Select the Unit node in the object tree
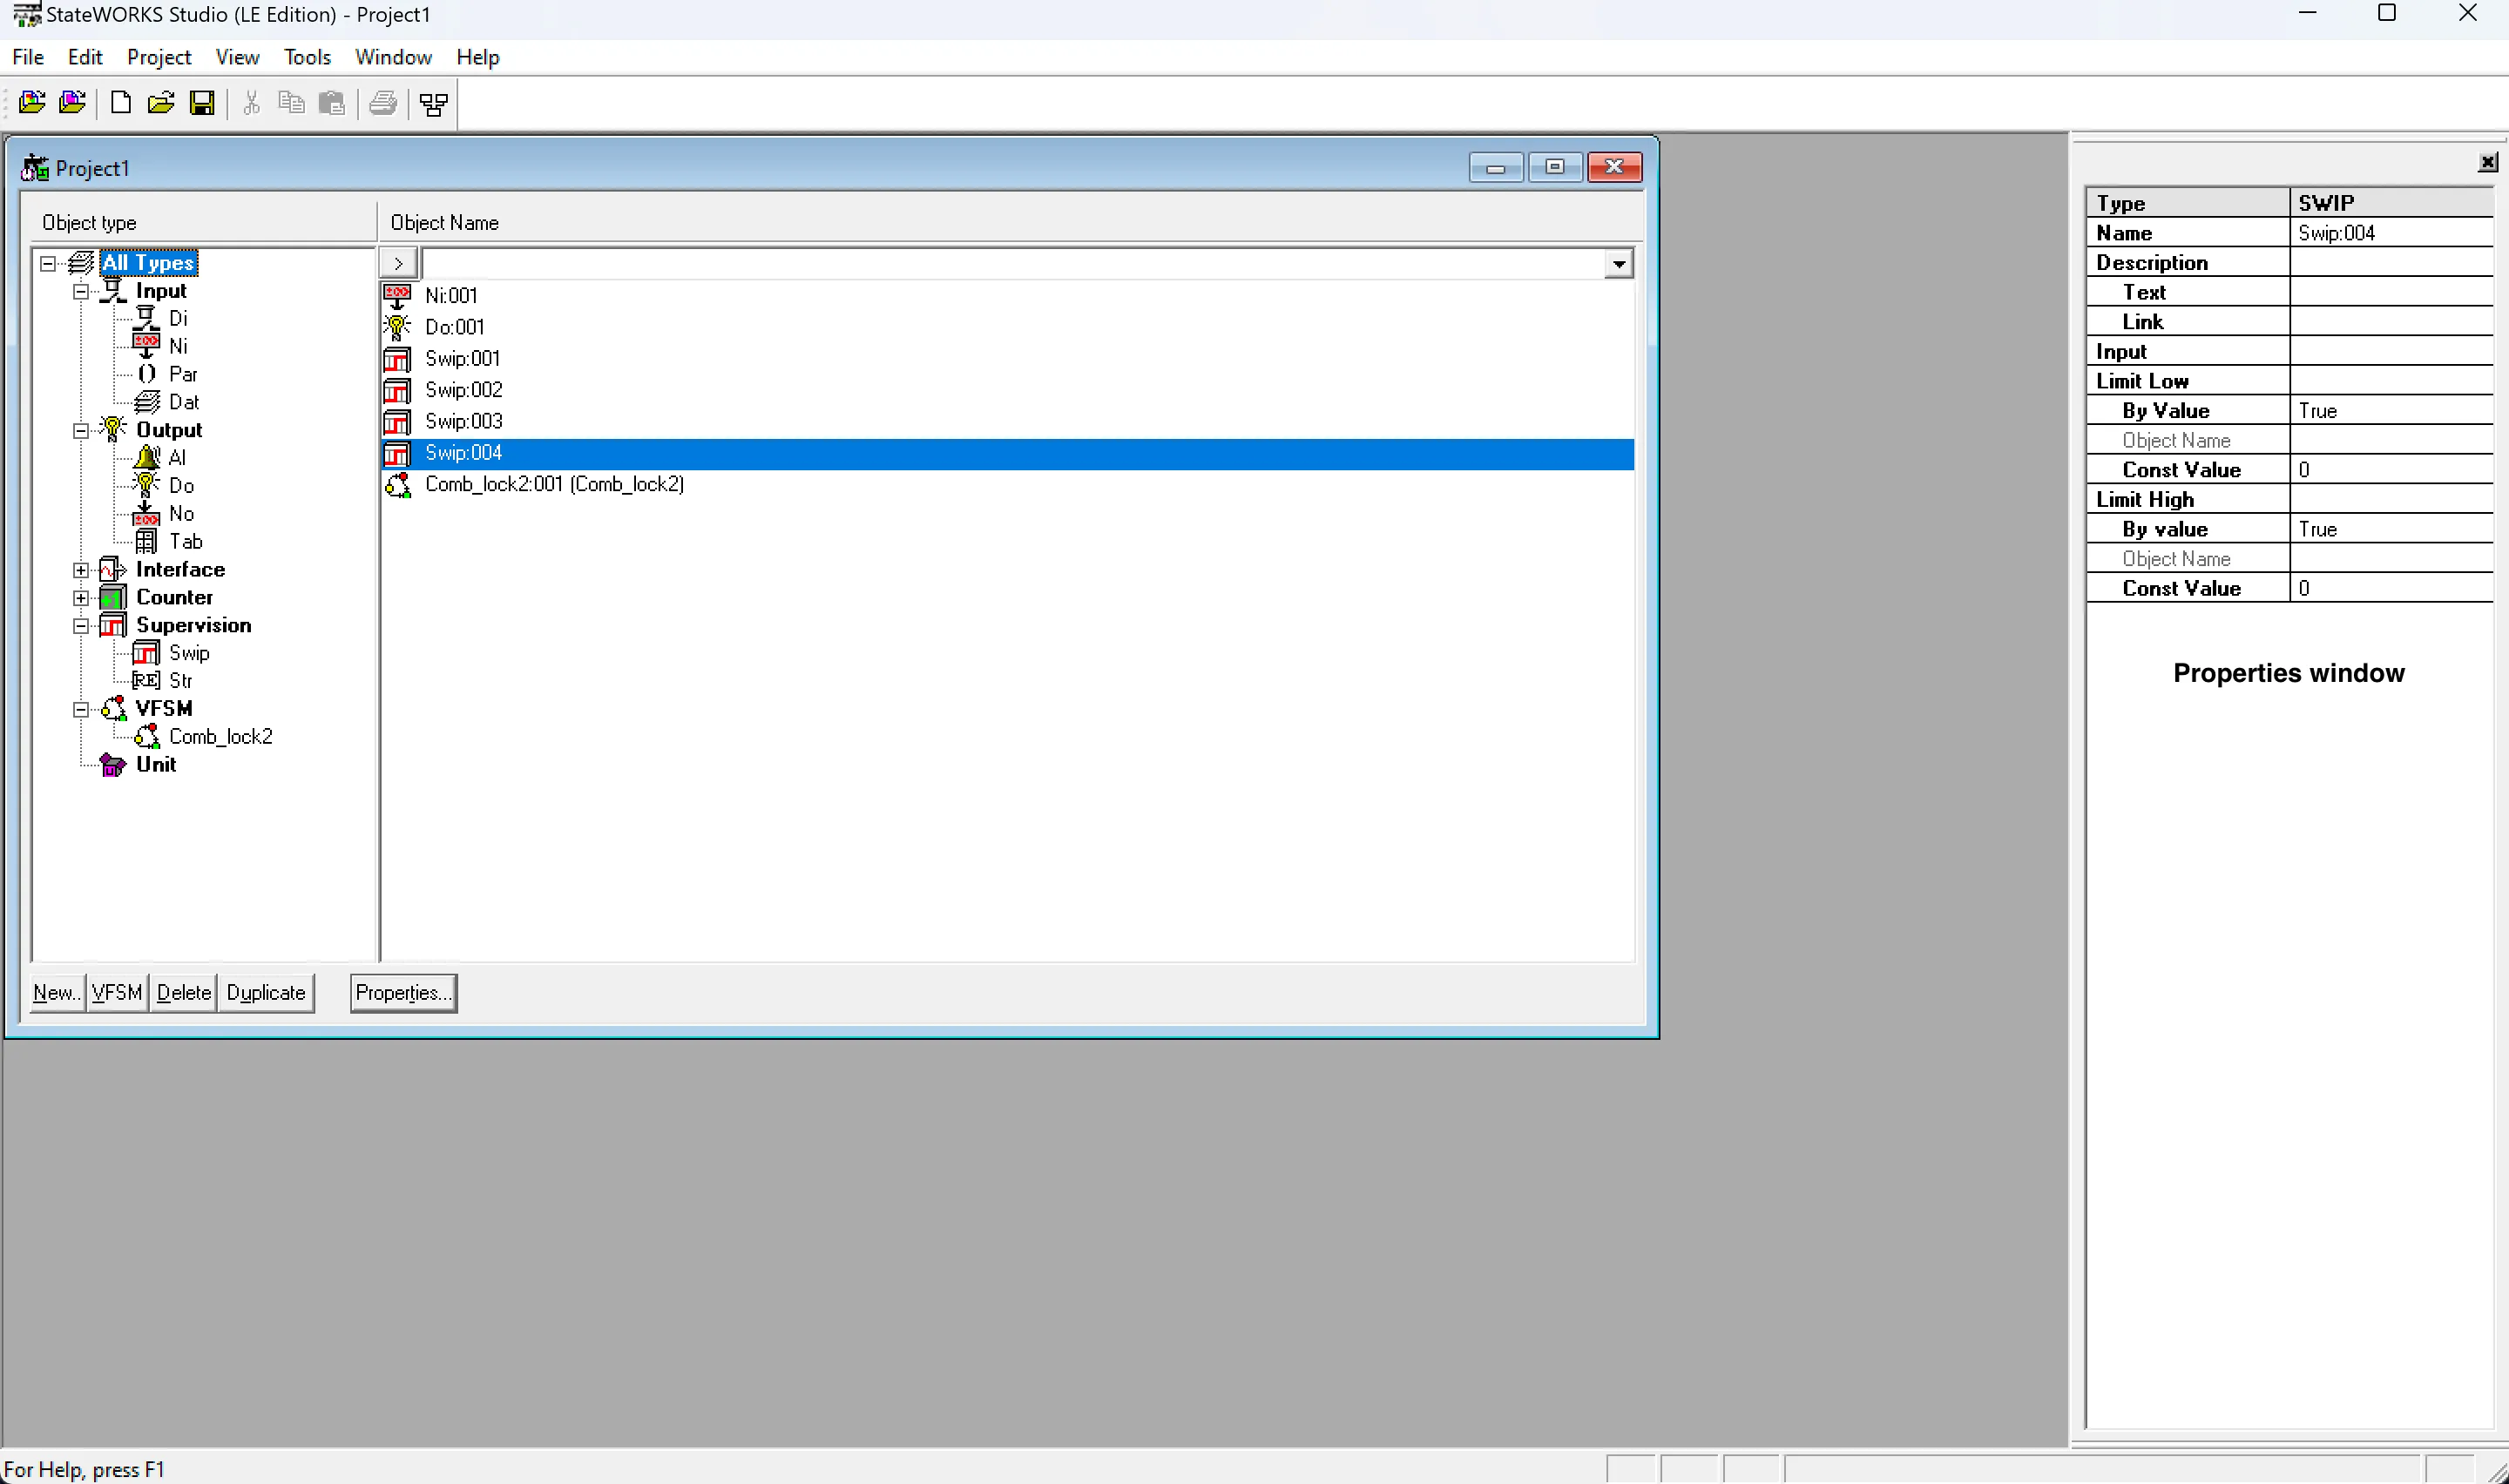The image size is (2509, 1484). 157,764
